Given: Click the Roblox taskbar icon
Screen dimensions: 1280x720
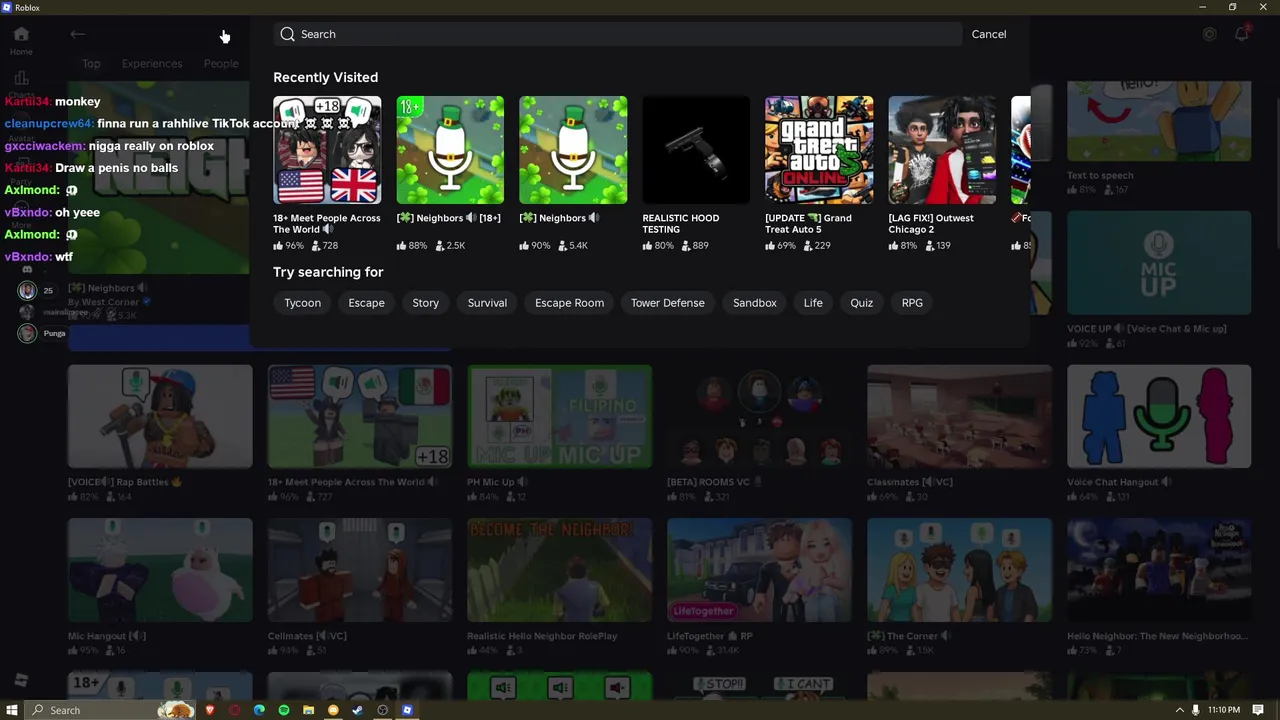Looking at the screenshot, I should point(407,710).
